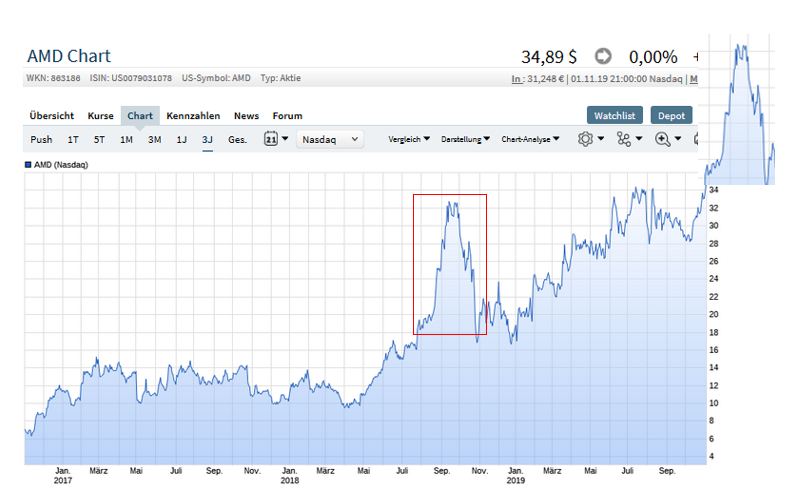Click the share nodes icon
This screenshot has height=493, width=794.
(x=624, y=139)
